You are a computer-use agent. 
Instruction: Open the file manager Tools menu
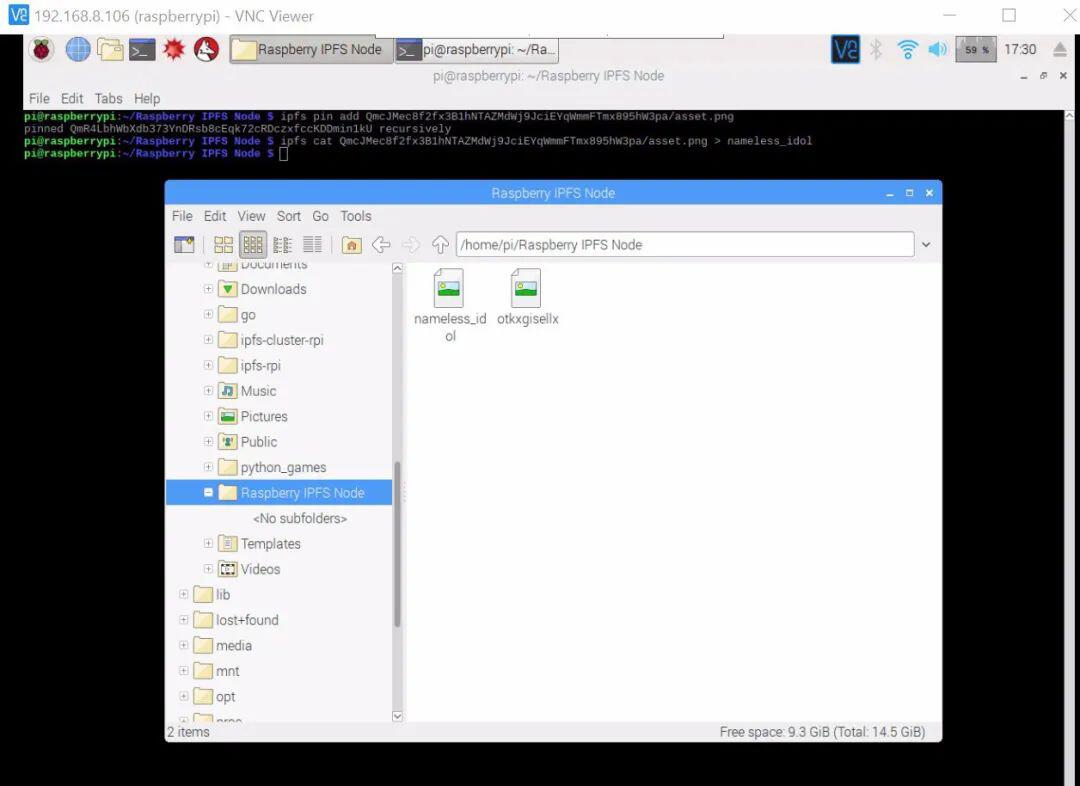(355, 216)
